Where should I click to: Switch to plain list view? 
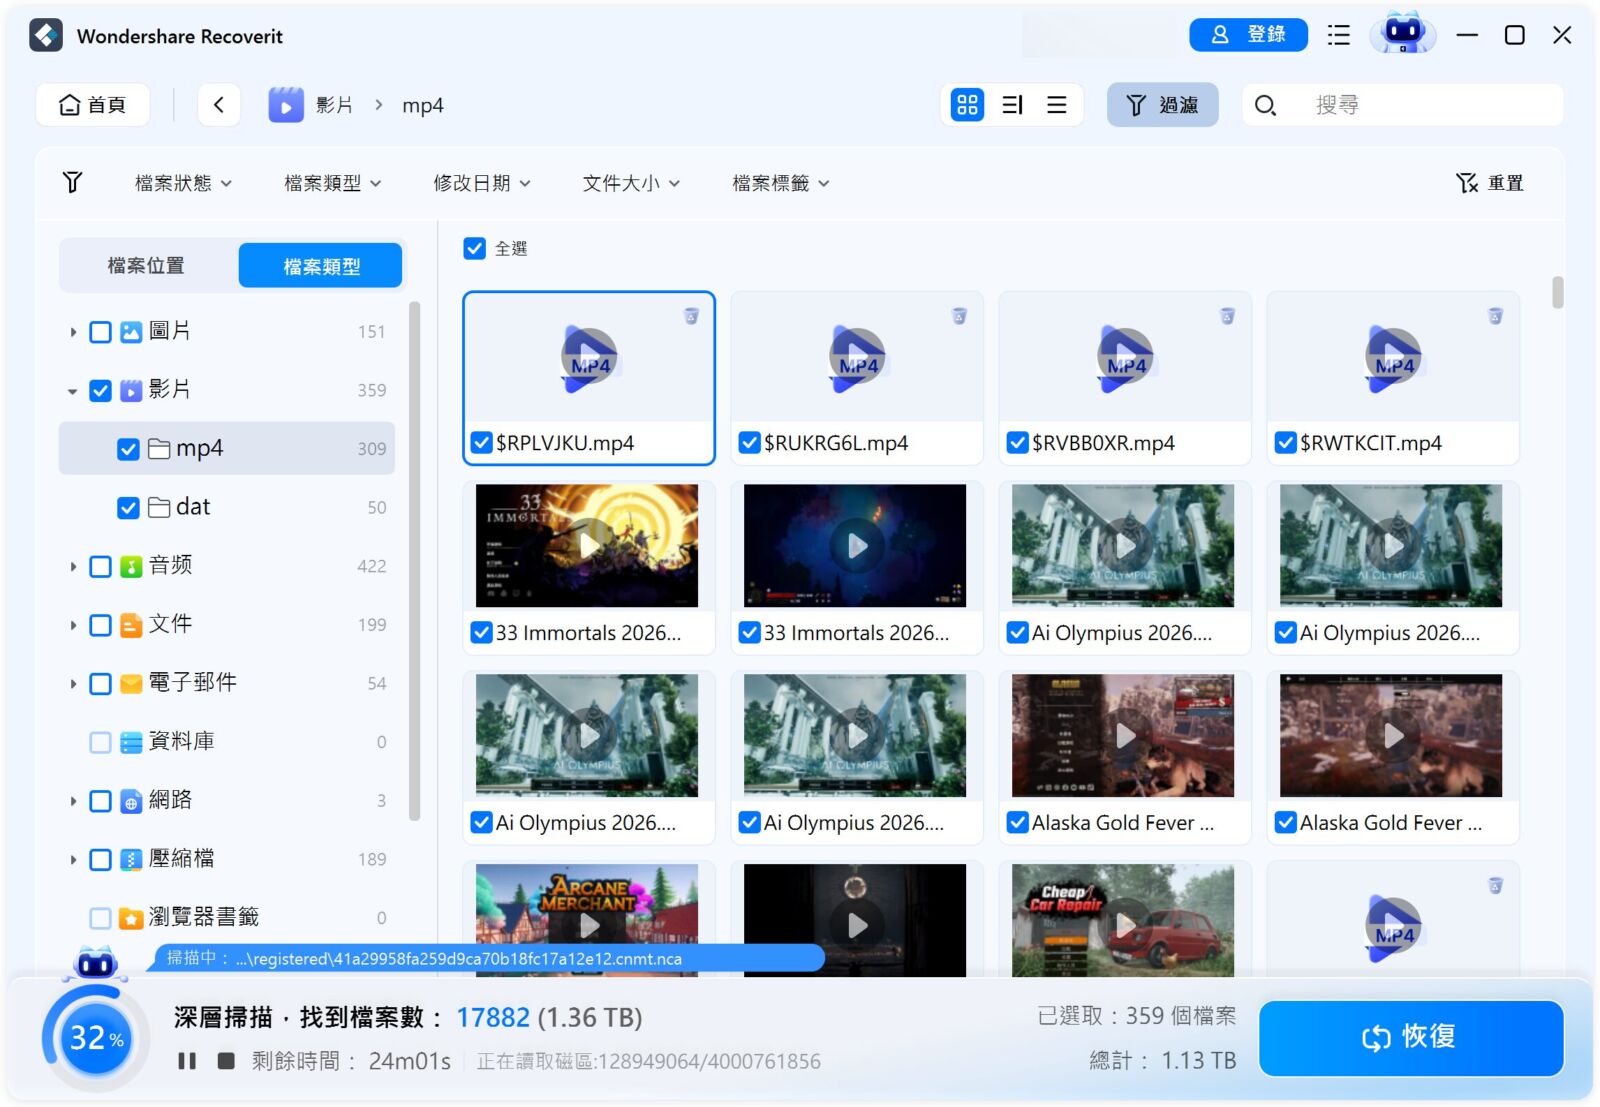click(x=1056, y=105)
